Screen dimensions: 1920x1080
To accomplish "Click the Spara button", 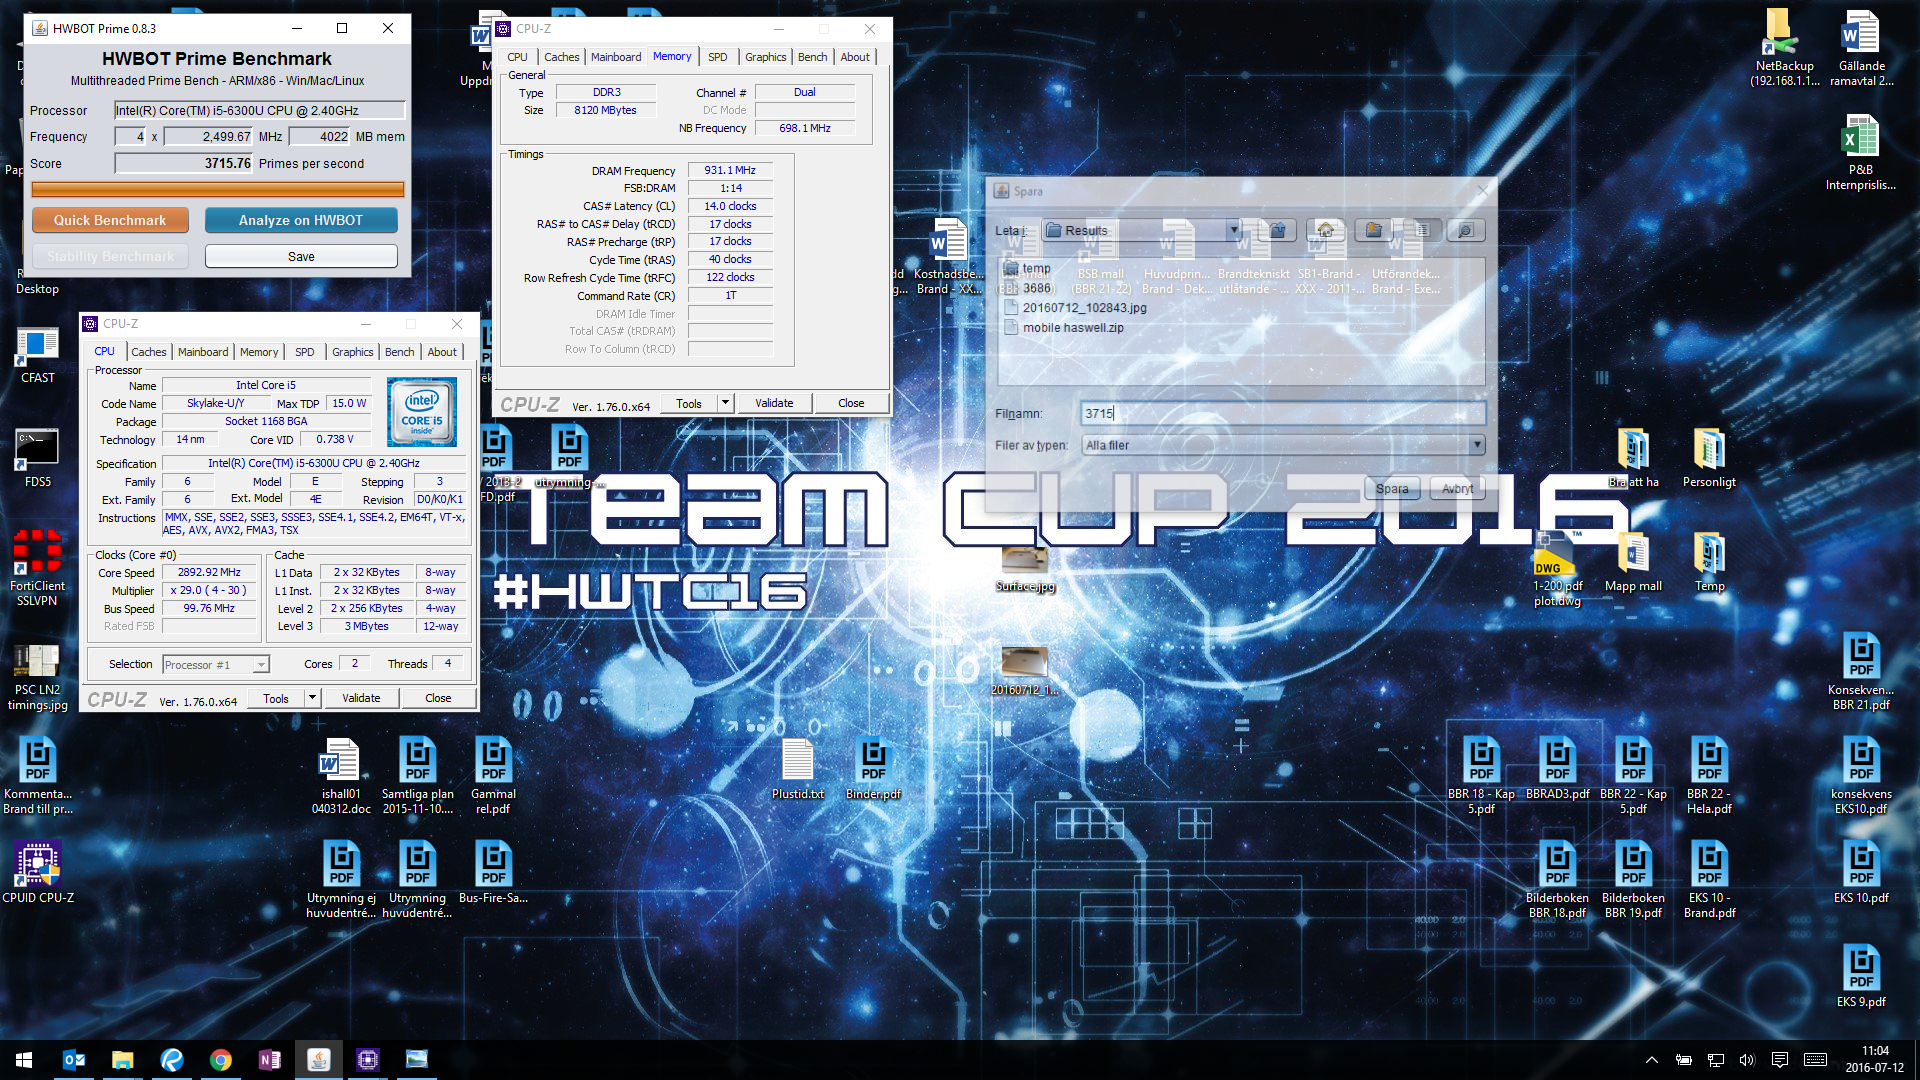I will pos(1392,489).
